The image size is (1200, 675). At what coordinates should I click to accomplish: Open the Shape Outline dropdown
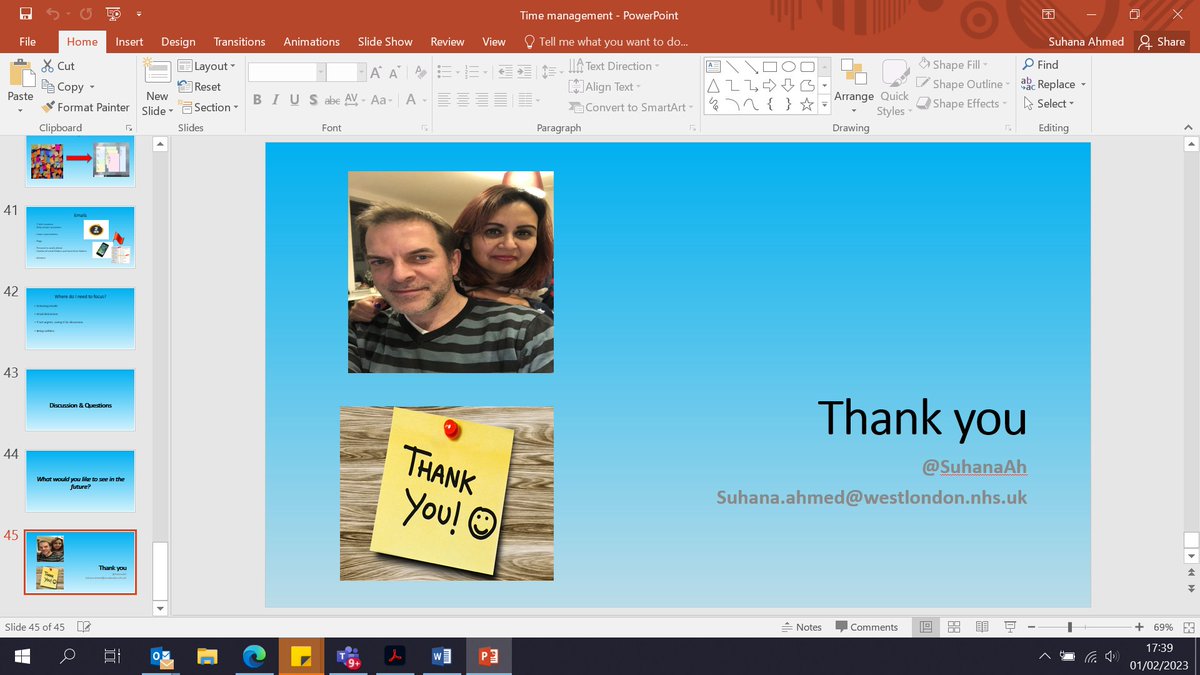pyautogui.click(x=963, y=84)
